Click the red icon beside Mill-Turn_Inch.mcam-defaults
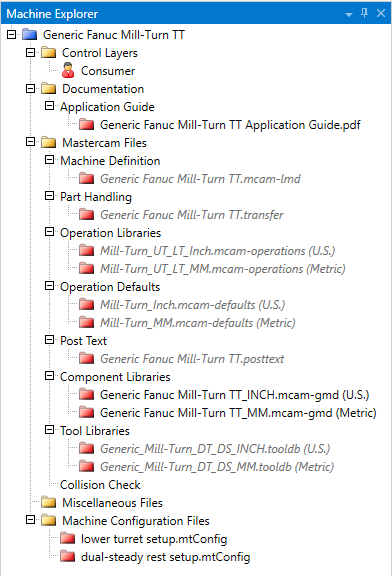This screenshot has height=576, width=392. pos(87,305)
